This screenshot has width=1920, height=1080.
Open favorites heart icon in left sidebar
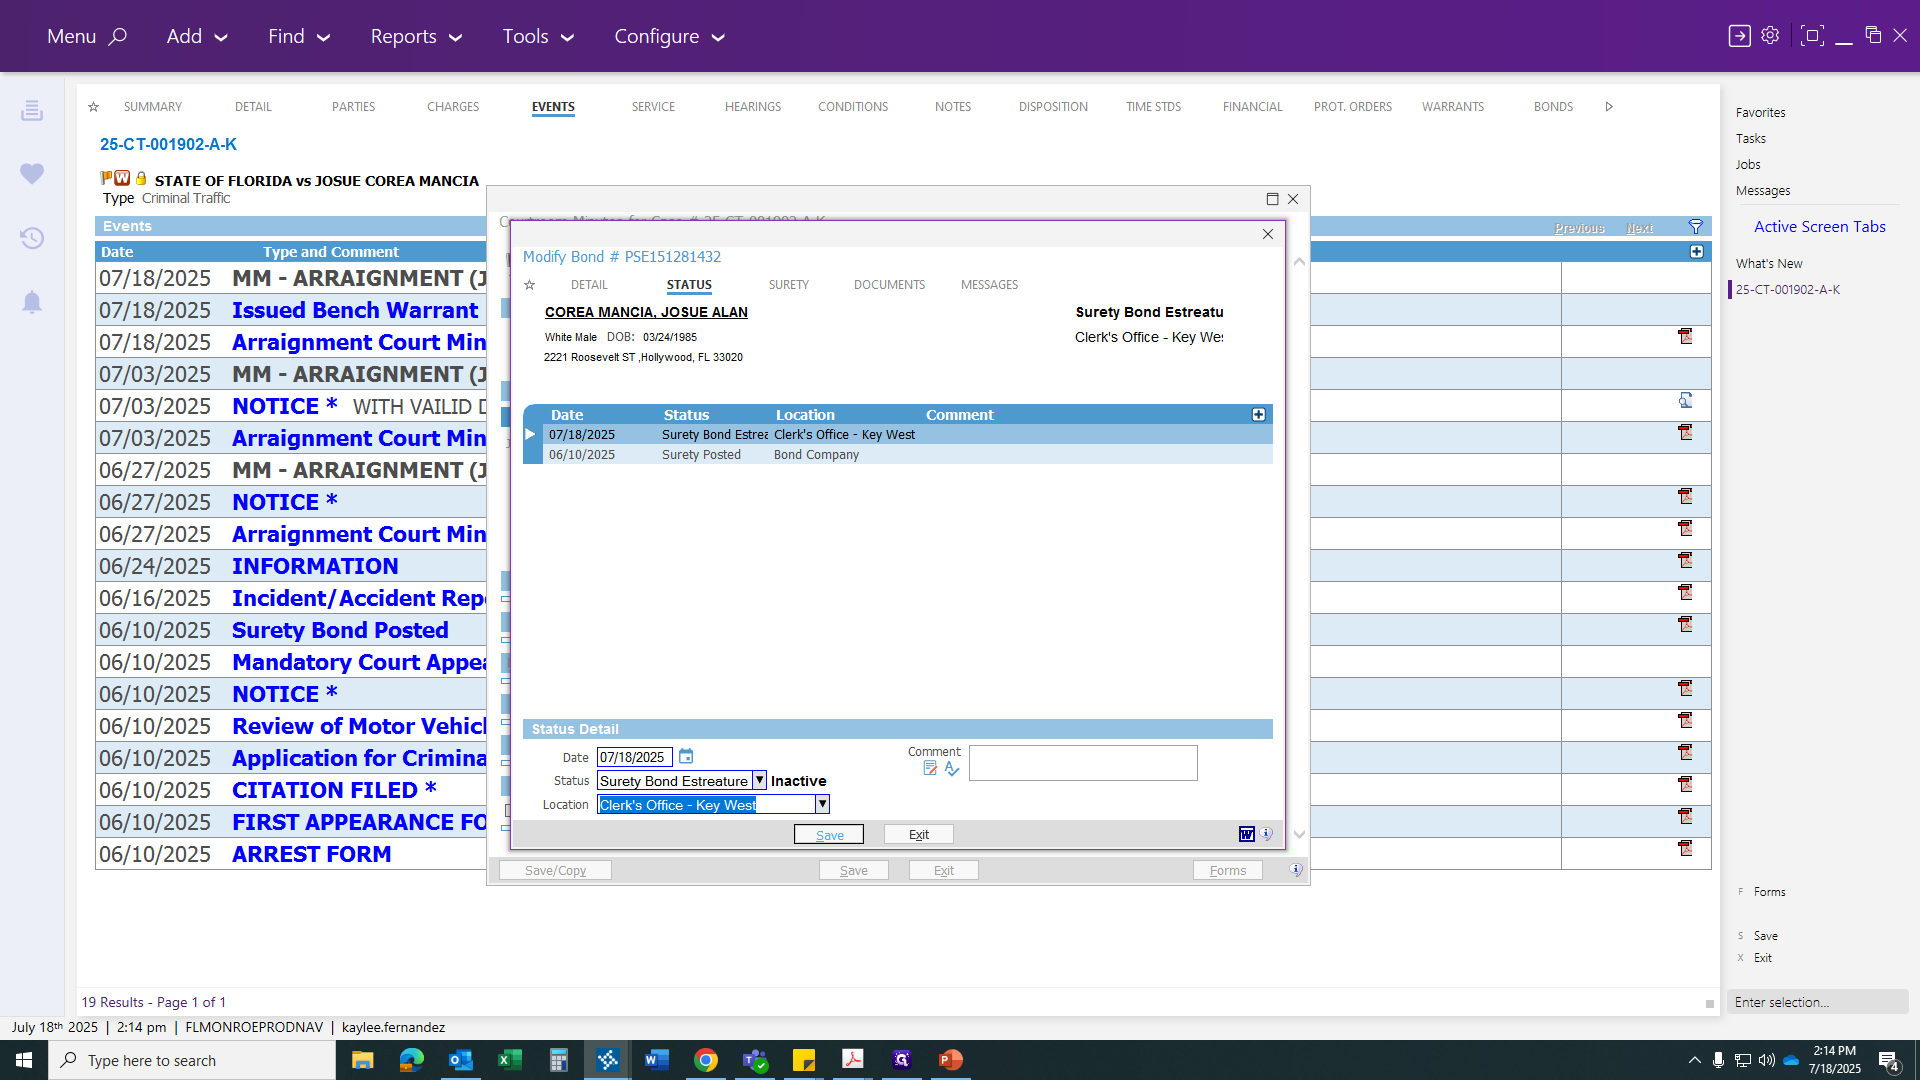tap(32, 174)
